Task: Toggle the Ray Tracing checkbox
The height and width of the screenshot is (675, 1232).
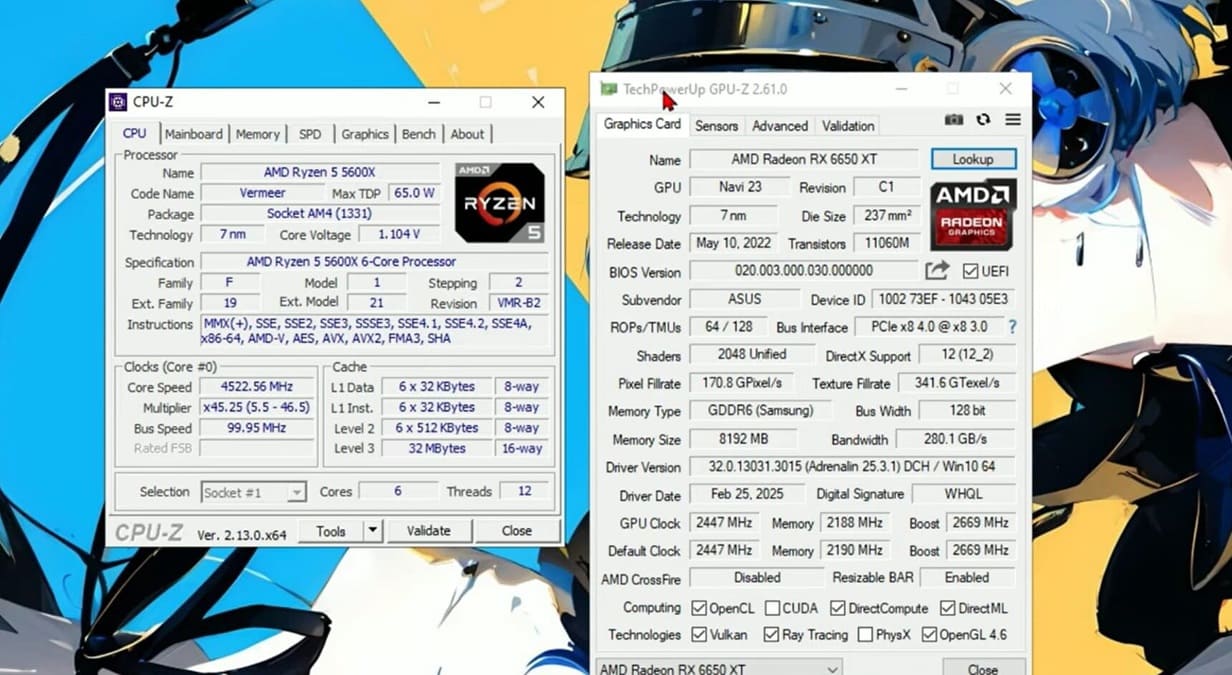Action: (770, 635)
